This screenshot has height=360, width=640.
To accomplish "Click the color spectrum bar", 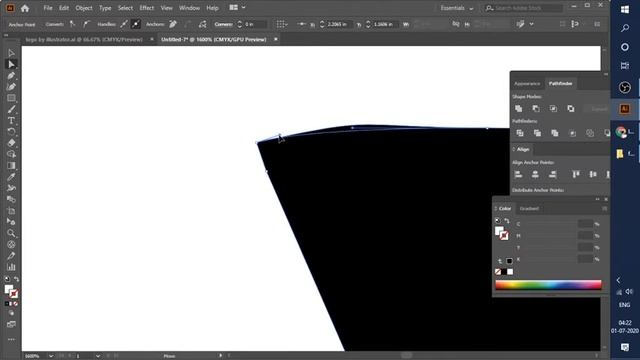I will tap(548, 285).
